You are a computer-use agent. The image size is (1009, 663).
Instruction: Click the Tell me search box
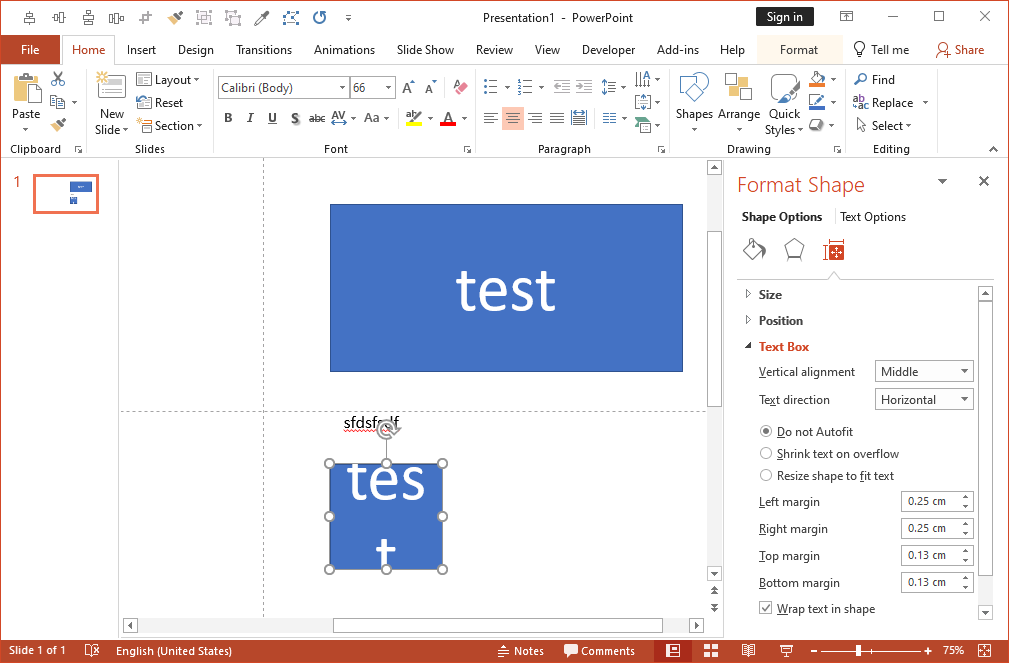click(881, 50)
